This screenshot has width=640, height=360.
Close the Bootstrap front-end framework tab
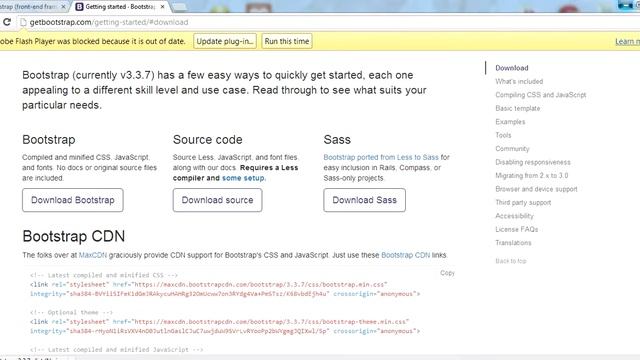click(x=63, y=7)
